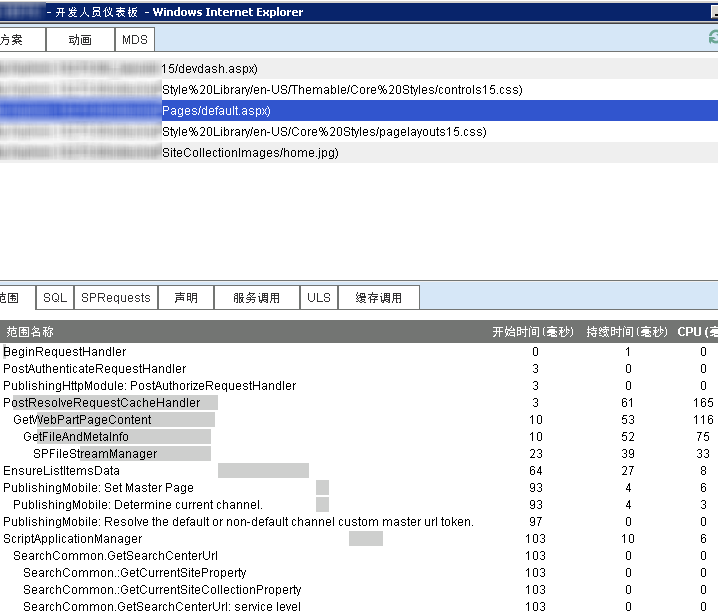Switch to the 服务调用 tab
Screen dimensions: 718x616
click(256, 298)
